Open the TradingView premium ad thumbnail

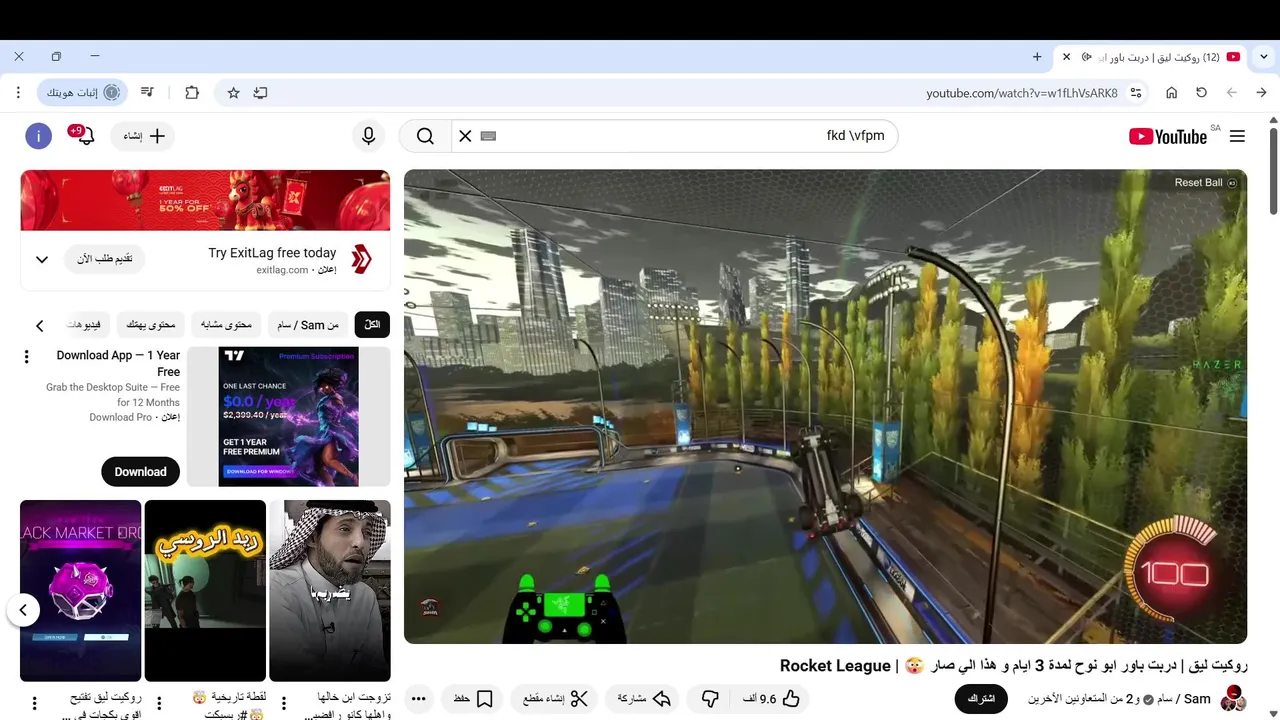[x=288, y=417]
